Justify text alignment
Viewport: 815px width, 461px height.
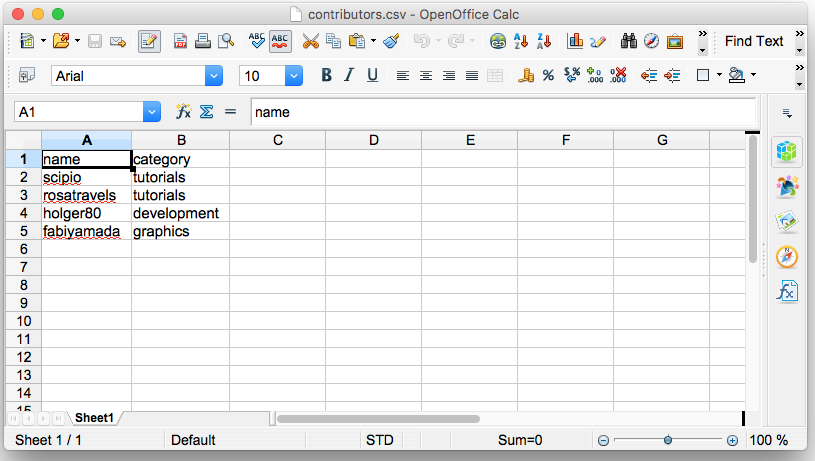[x=472, y=76]
